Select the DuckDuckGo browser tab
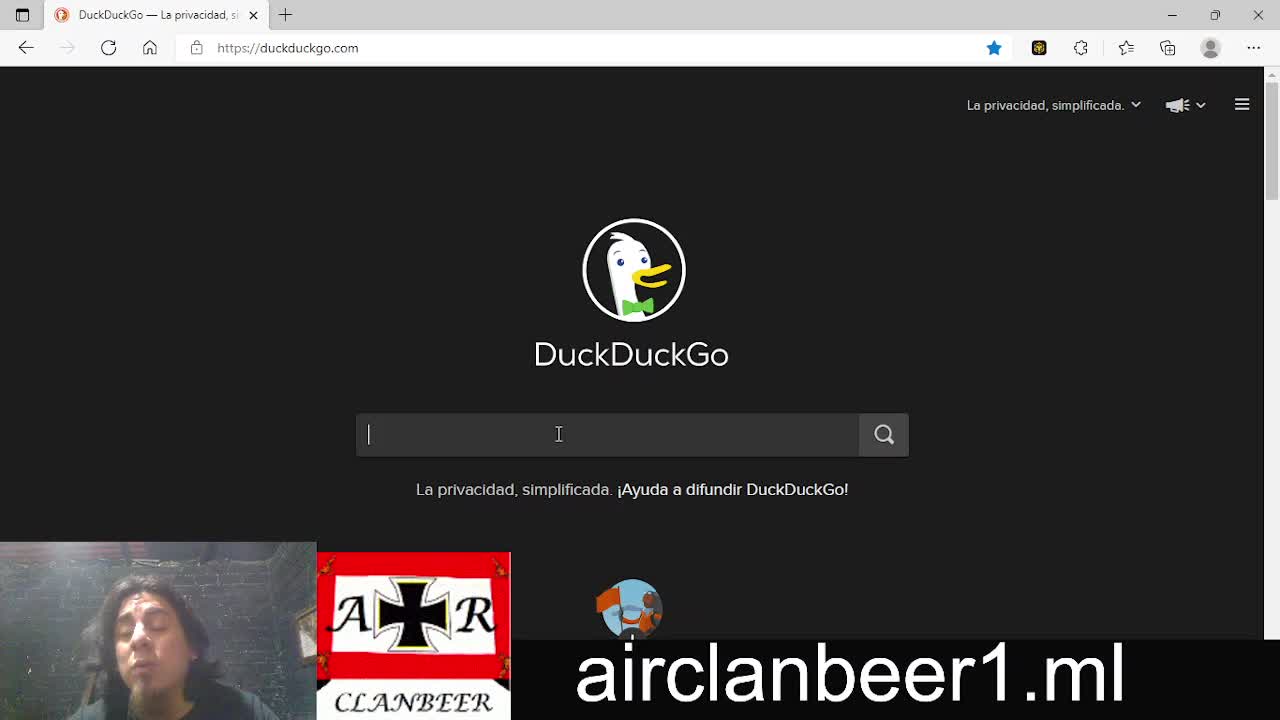 (156, 15)
